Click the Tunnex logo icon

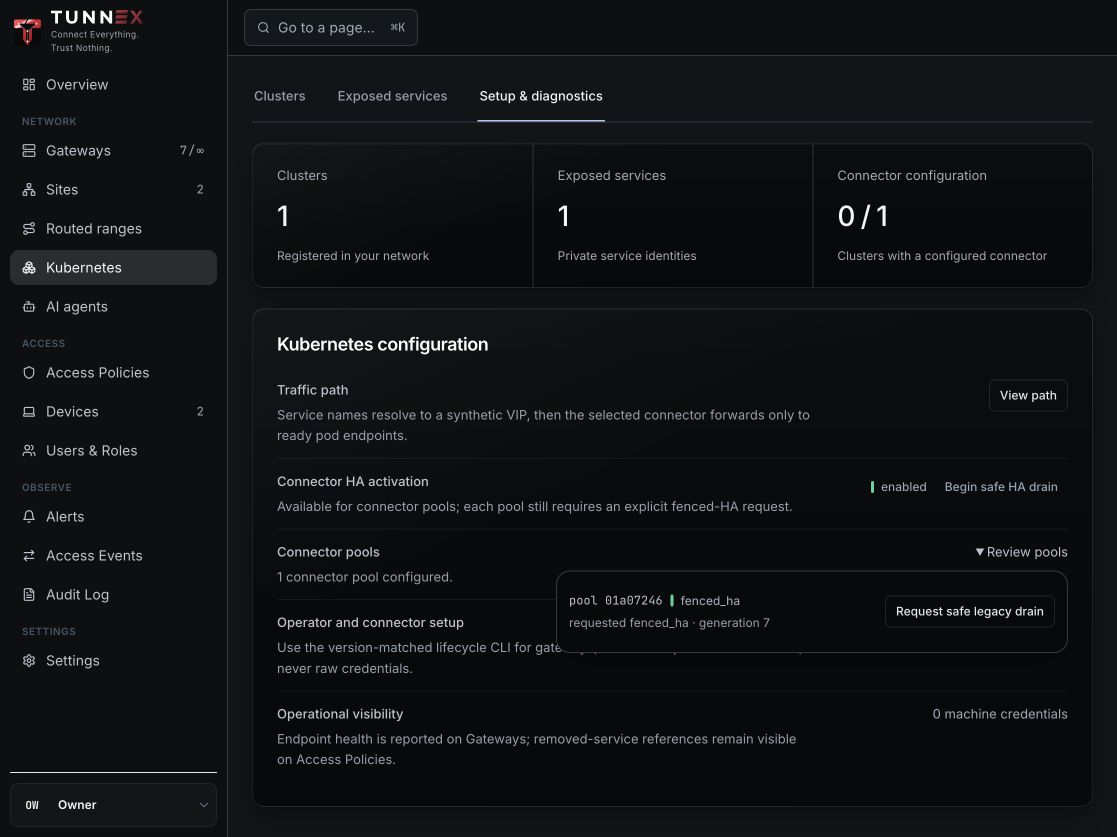pyautogui.click(x=27, y=31)
